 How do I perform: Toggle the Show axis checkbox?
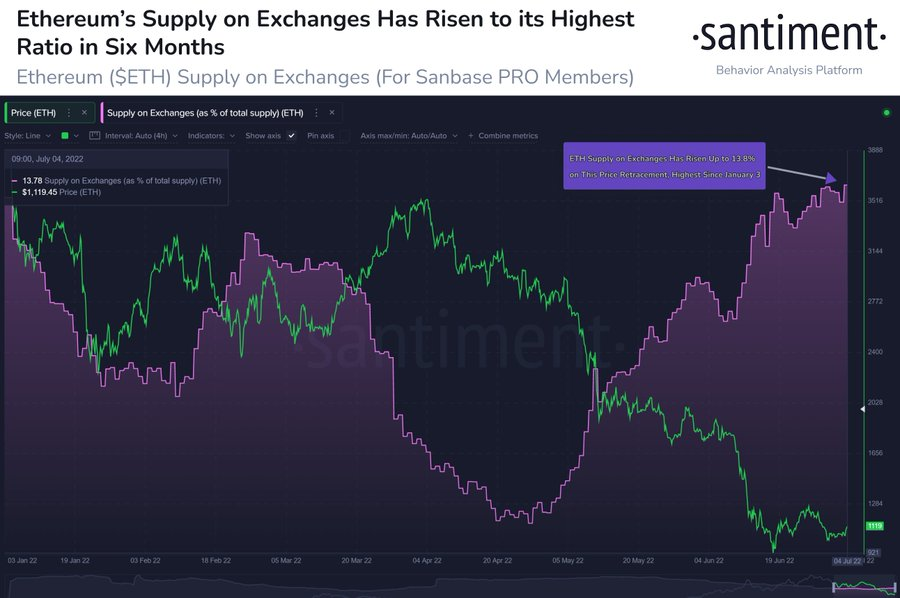tap(292, 135)
